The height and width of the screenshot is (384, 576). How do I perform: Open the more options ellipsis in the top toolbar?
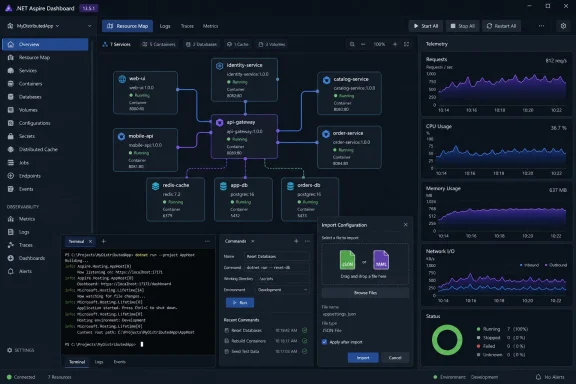tap(541, 26)
